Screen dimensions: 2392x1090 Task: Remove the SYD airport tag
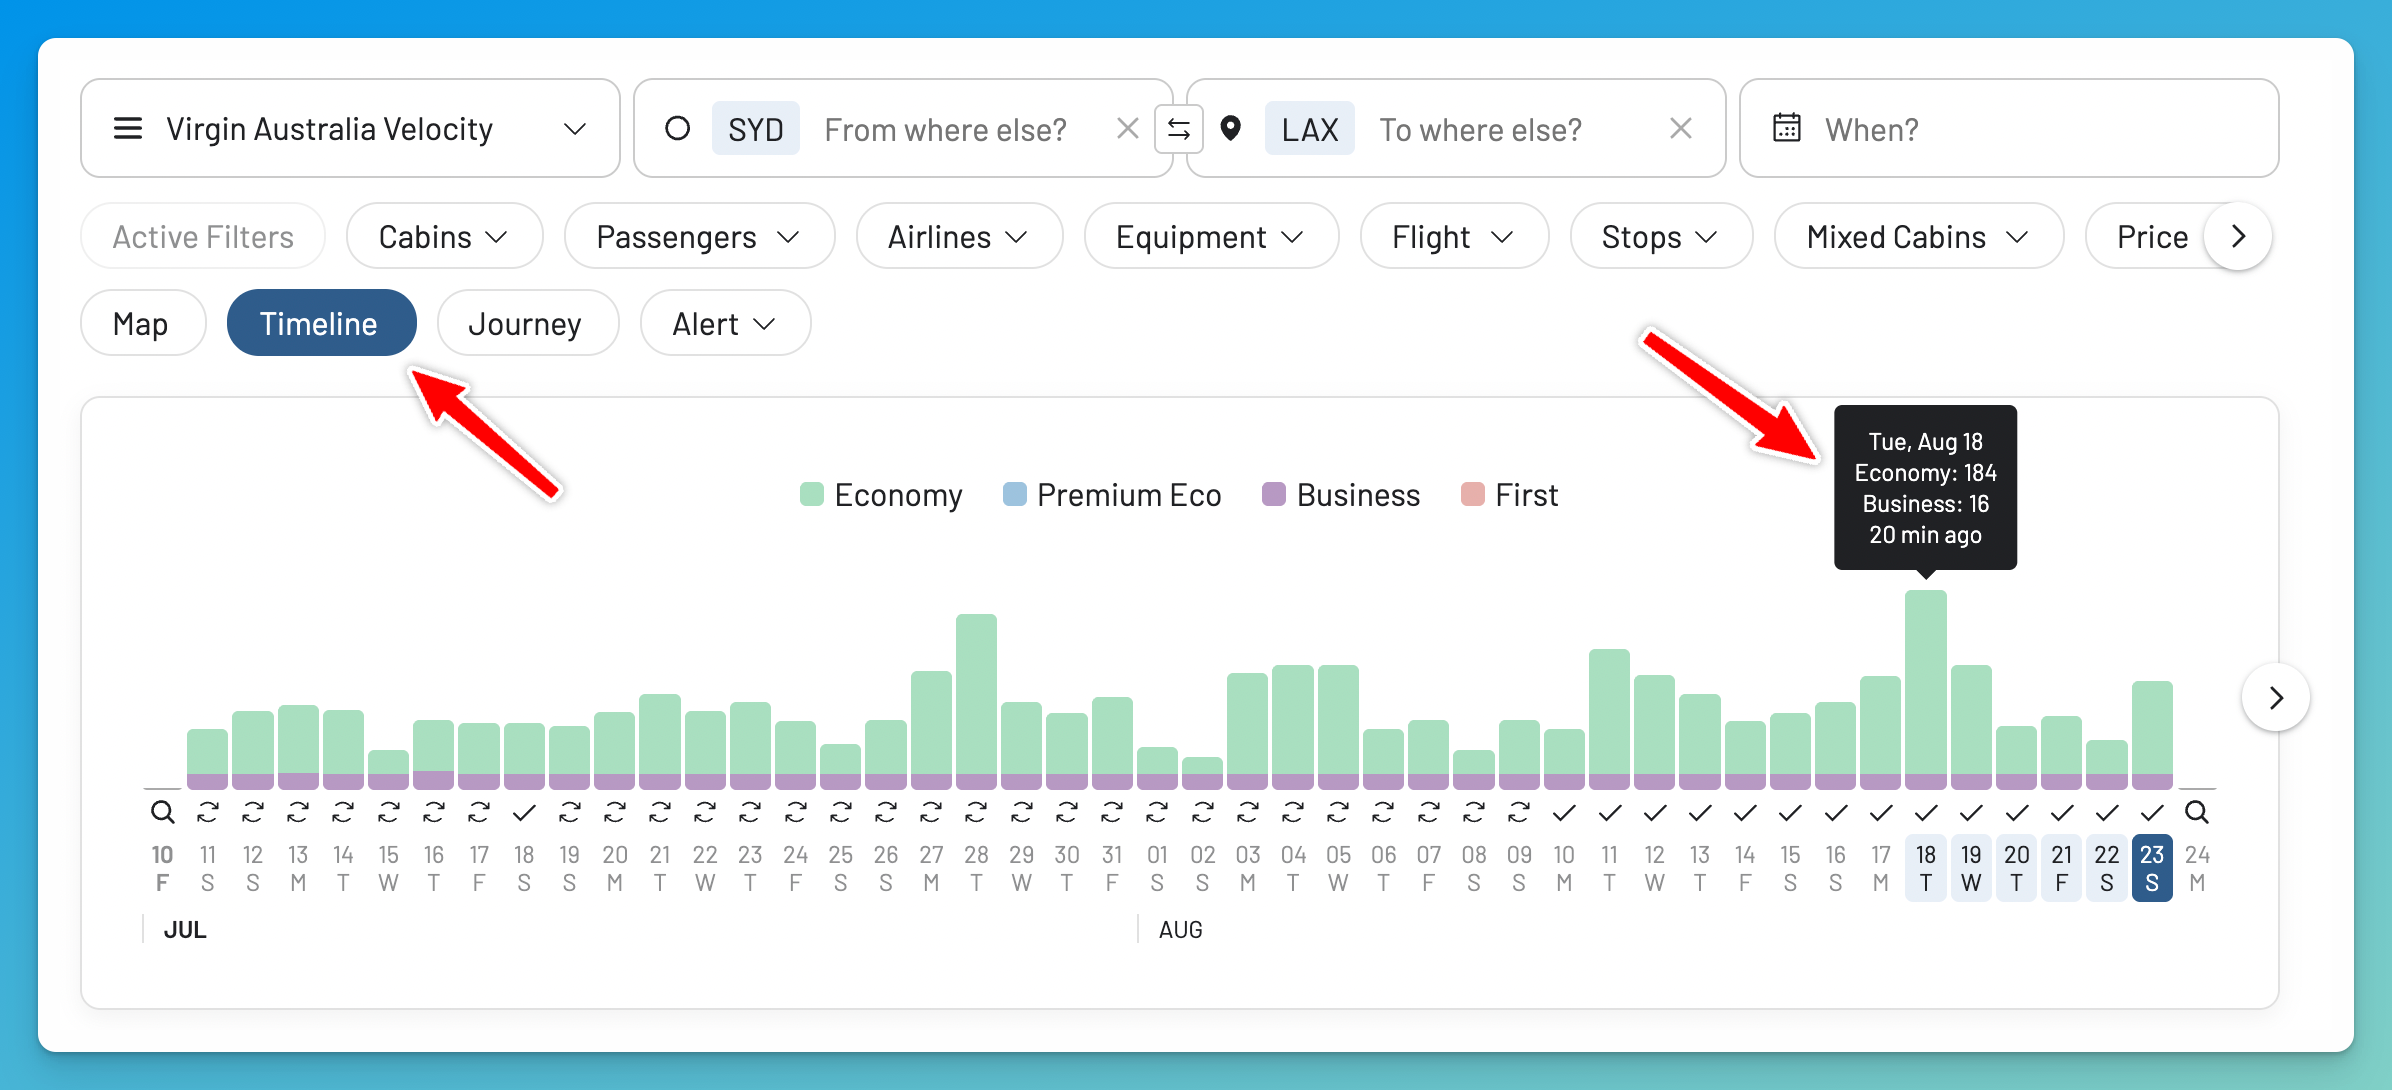pyautogui.click(x=755, y=129)
